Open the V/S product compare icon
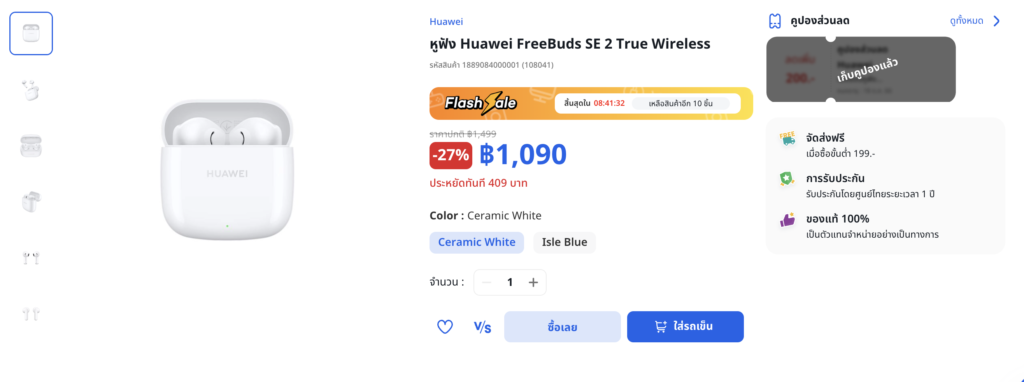The height and width of the screenshot is (382, 1024). pyautogui.click(x=482, y=327)
